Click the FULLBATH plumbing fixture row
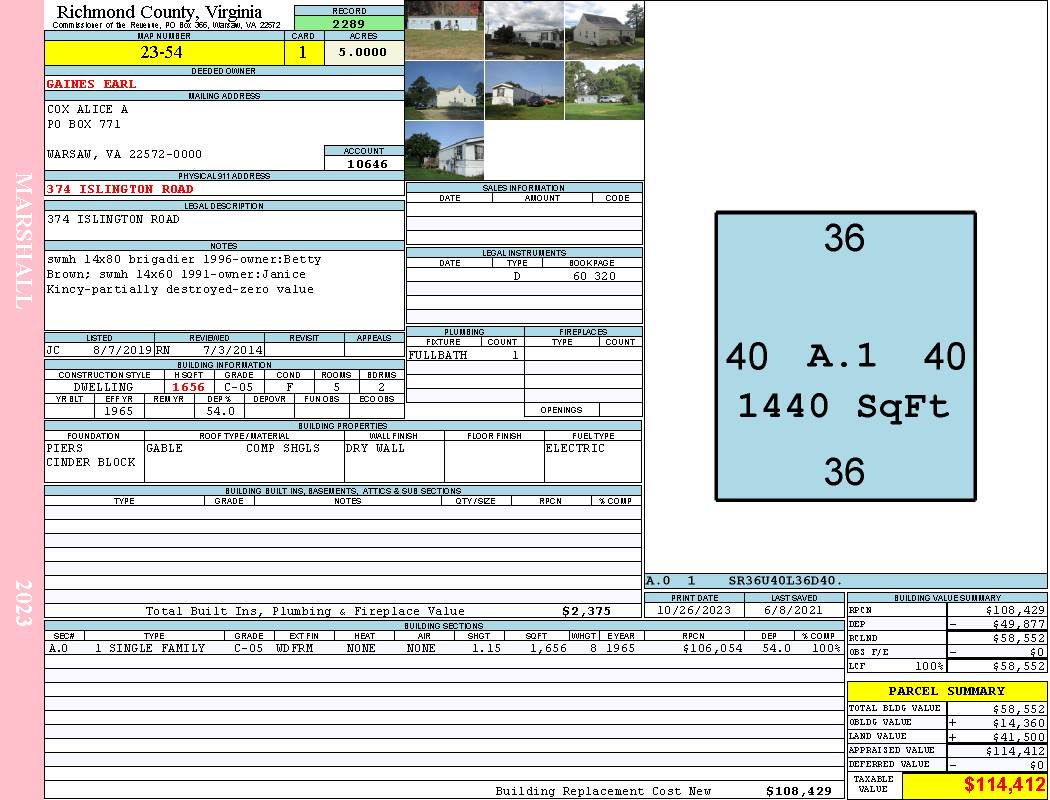Screen dimensions: 1050x800 click(465, 355)
